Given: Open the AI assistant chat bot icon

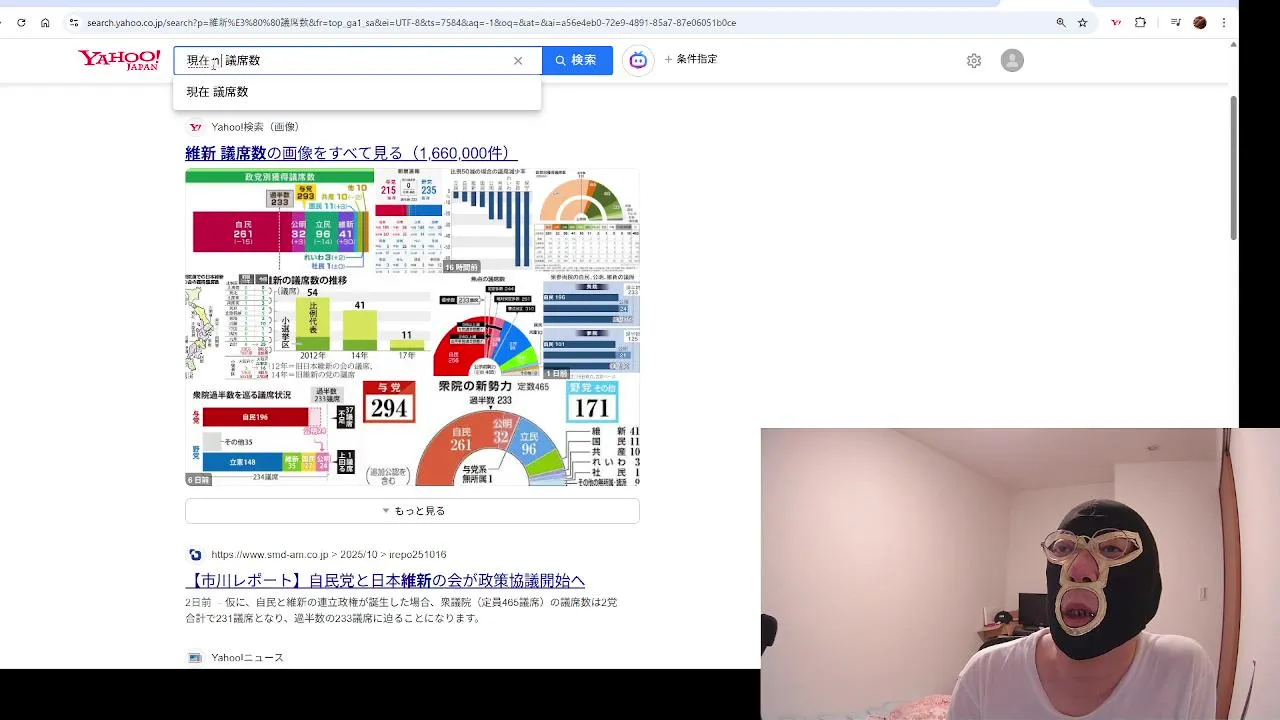Looking at the screenshot, I should tap(638, 60).
